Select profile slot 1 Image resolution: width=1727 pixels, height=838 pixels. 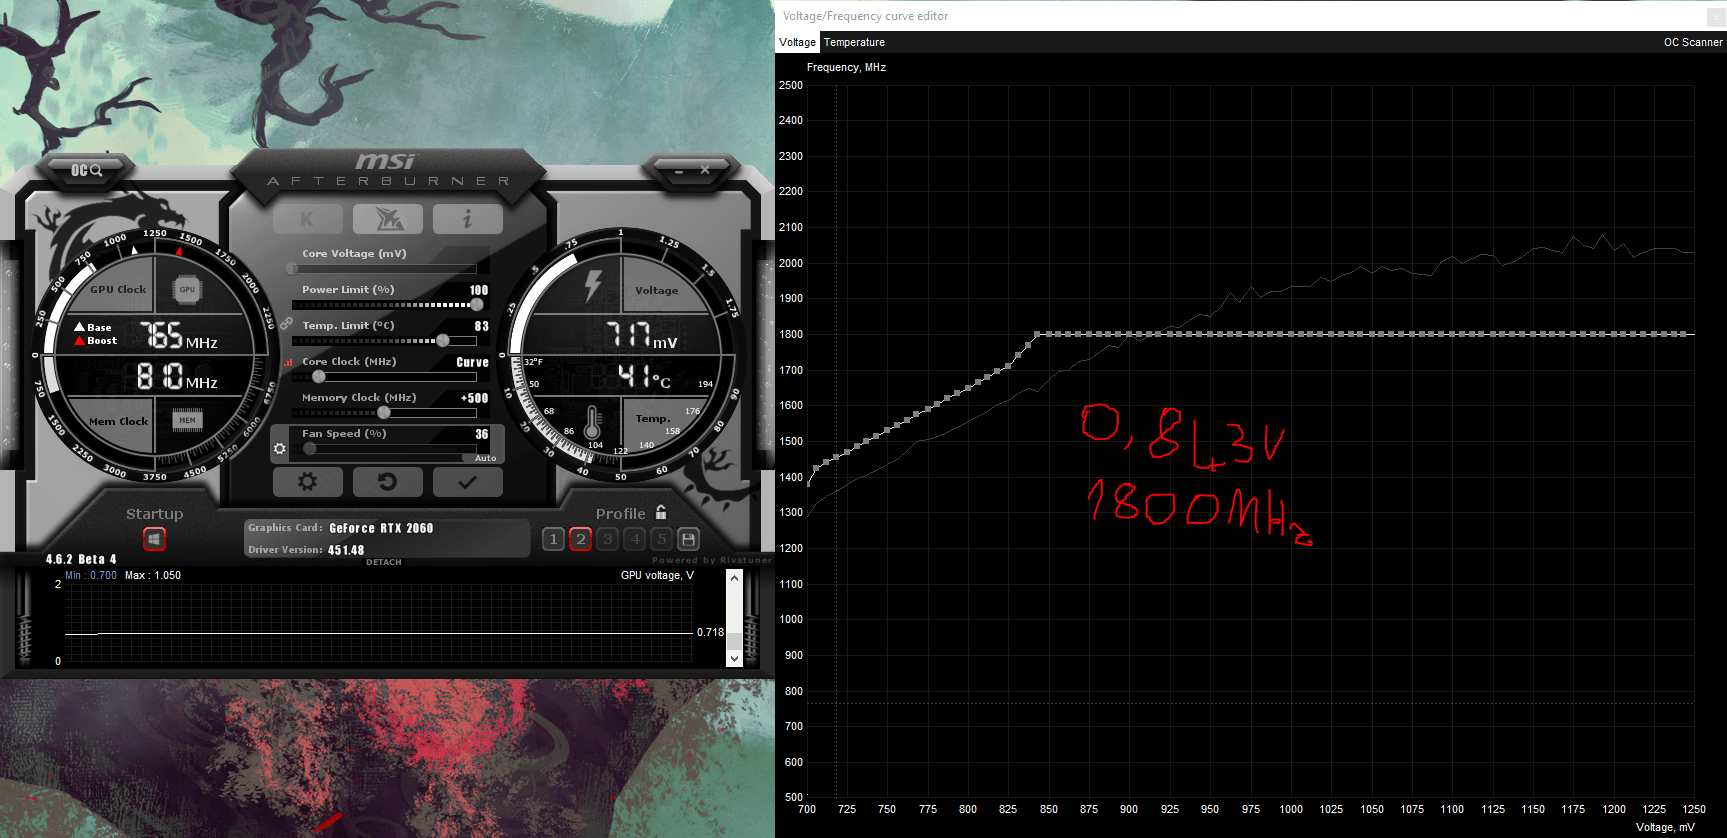point(553,539)
